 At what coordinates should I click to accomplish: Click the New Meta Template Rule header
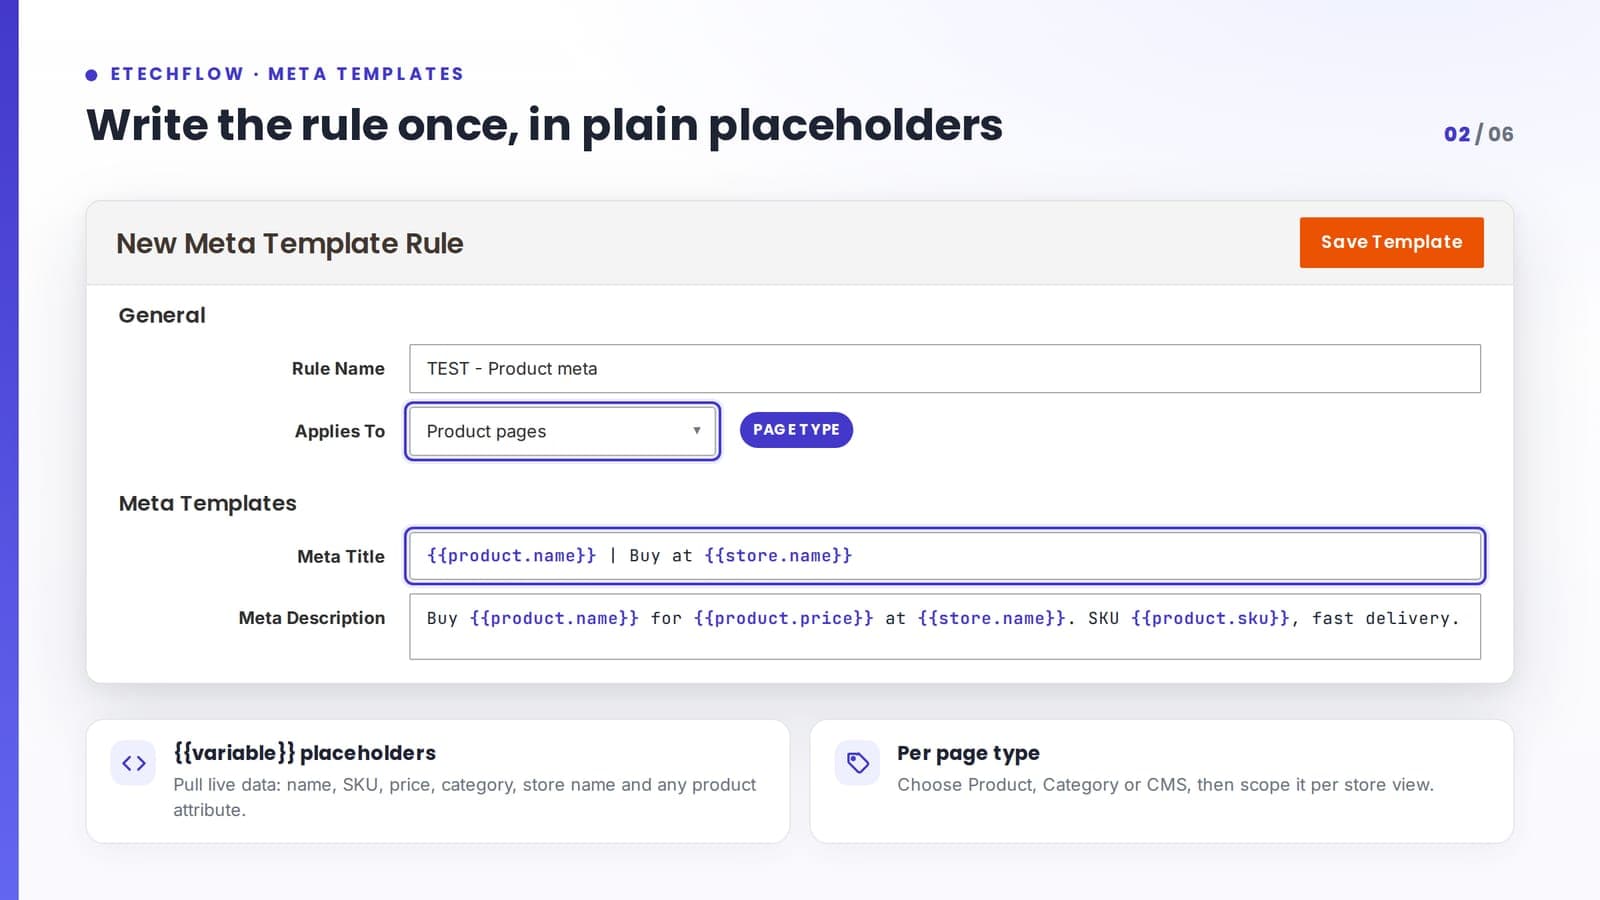(290, 243)
